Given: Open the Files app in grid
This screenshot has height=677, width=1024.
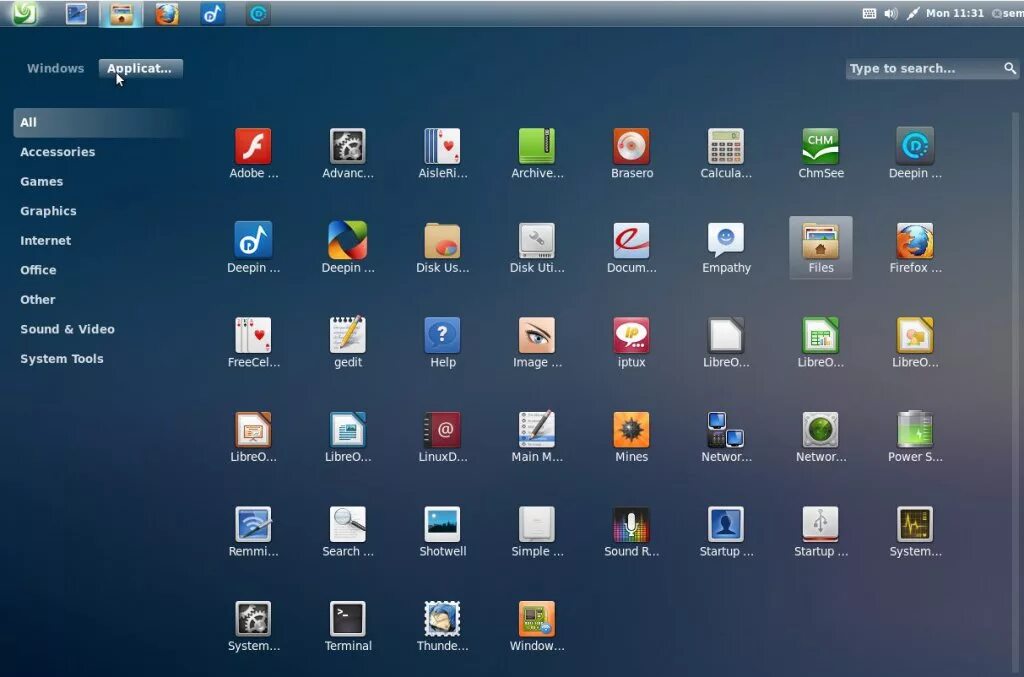Looking at the screenshot, I should point(821,248).
